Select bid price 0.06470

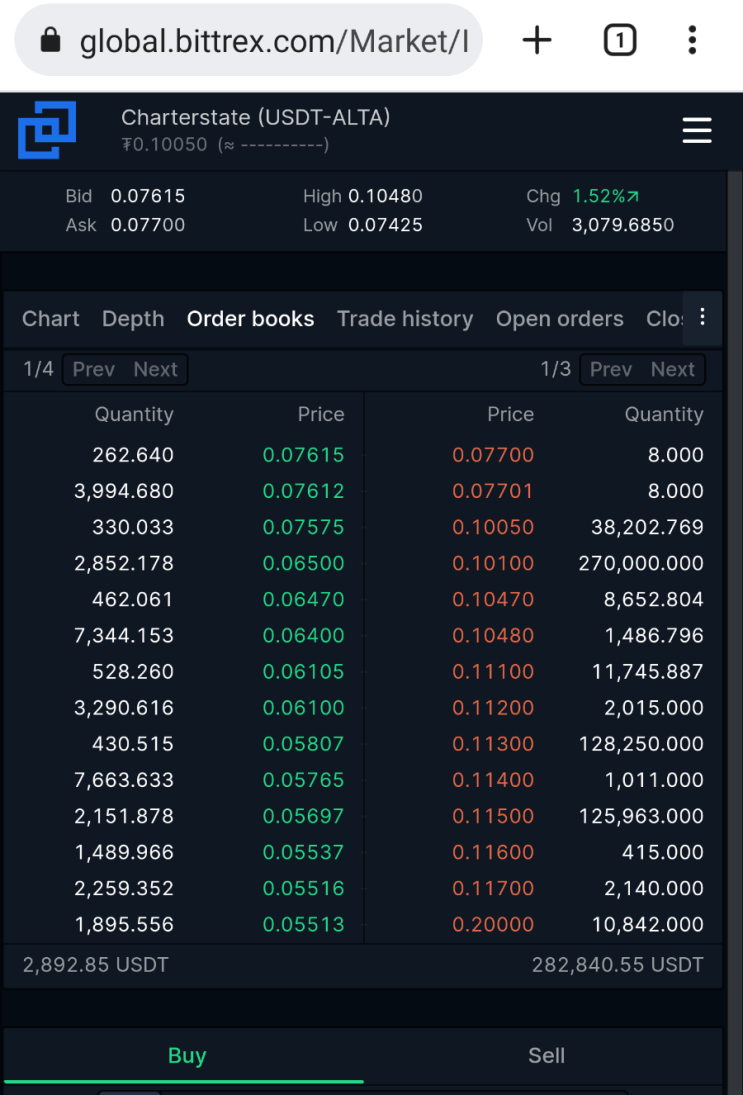(304, 600)
